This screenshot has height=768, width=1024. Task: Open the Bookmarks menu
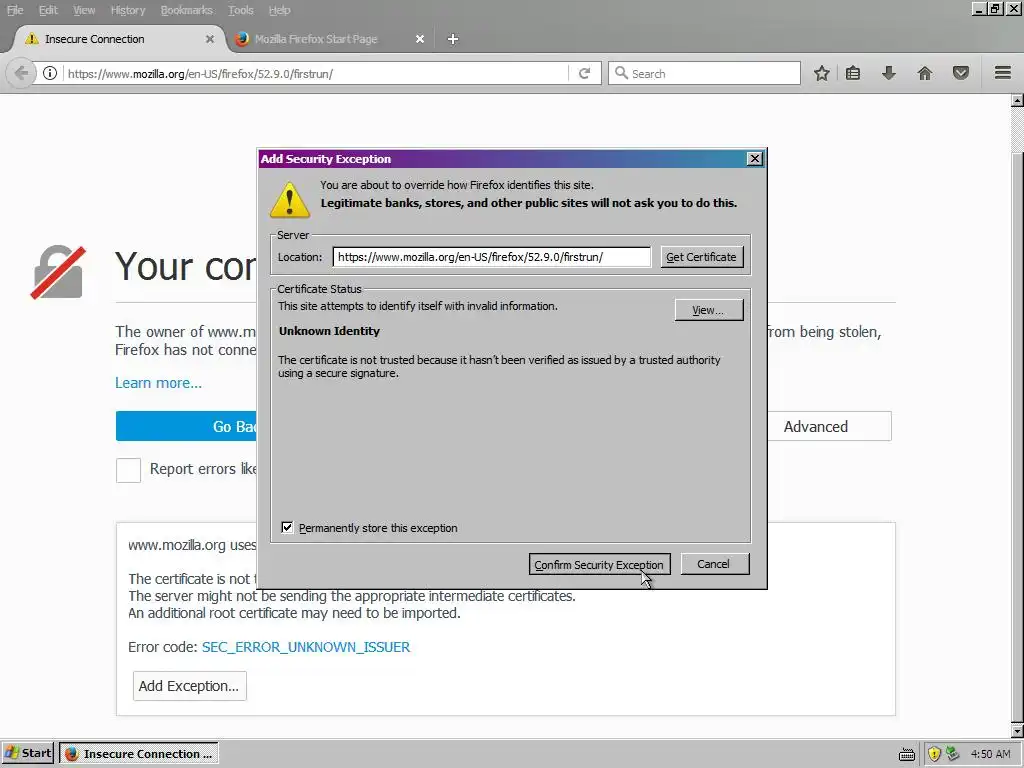tap(186, 10)
